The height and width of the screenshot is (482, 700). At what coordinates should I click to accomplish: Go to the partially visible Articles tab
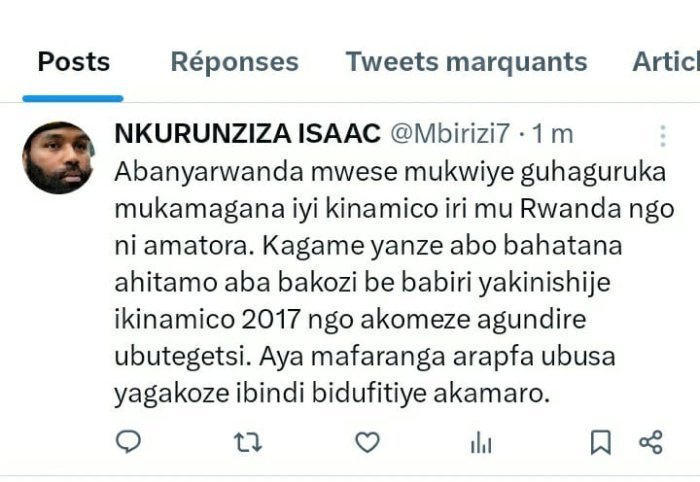click(666, 62)
